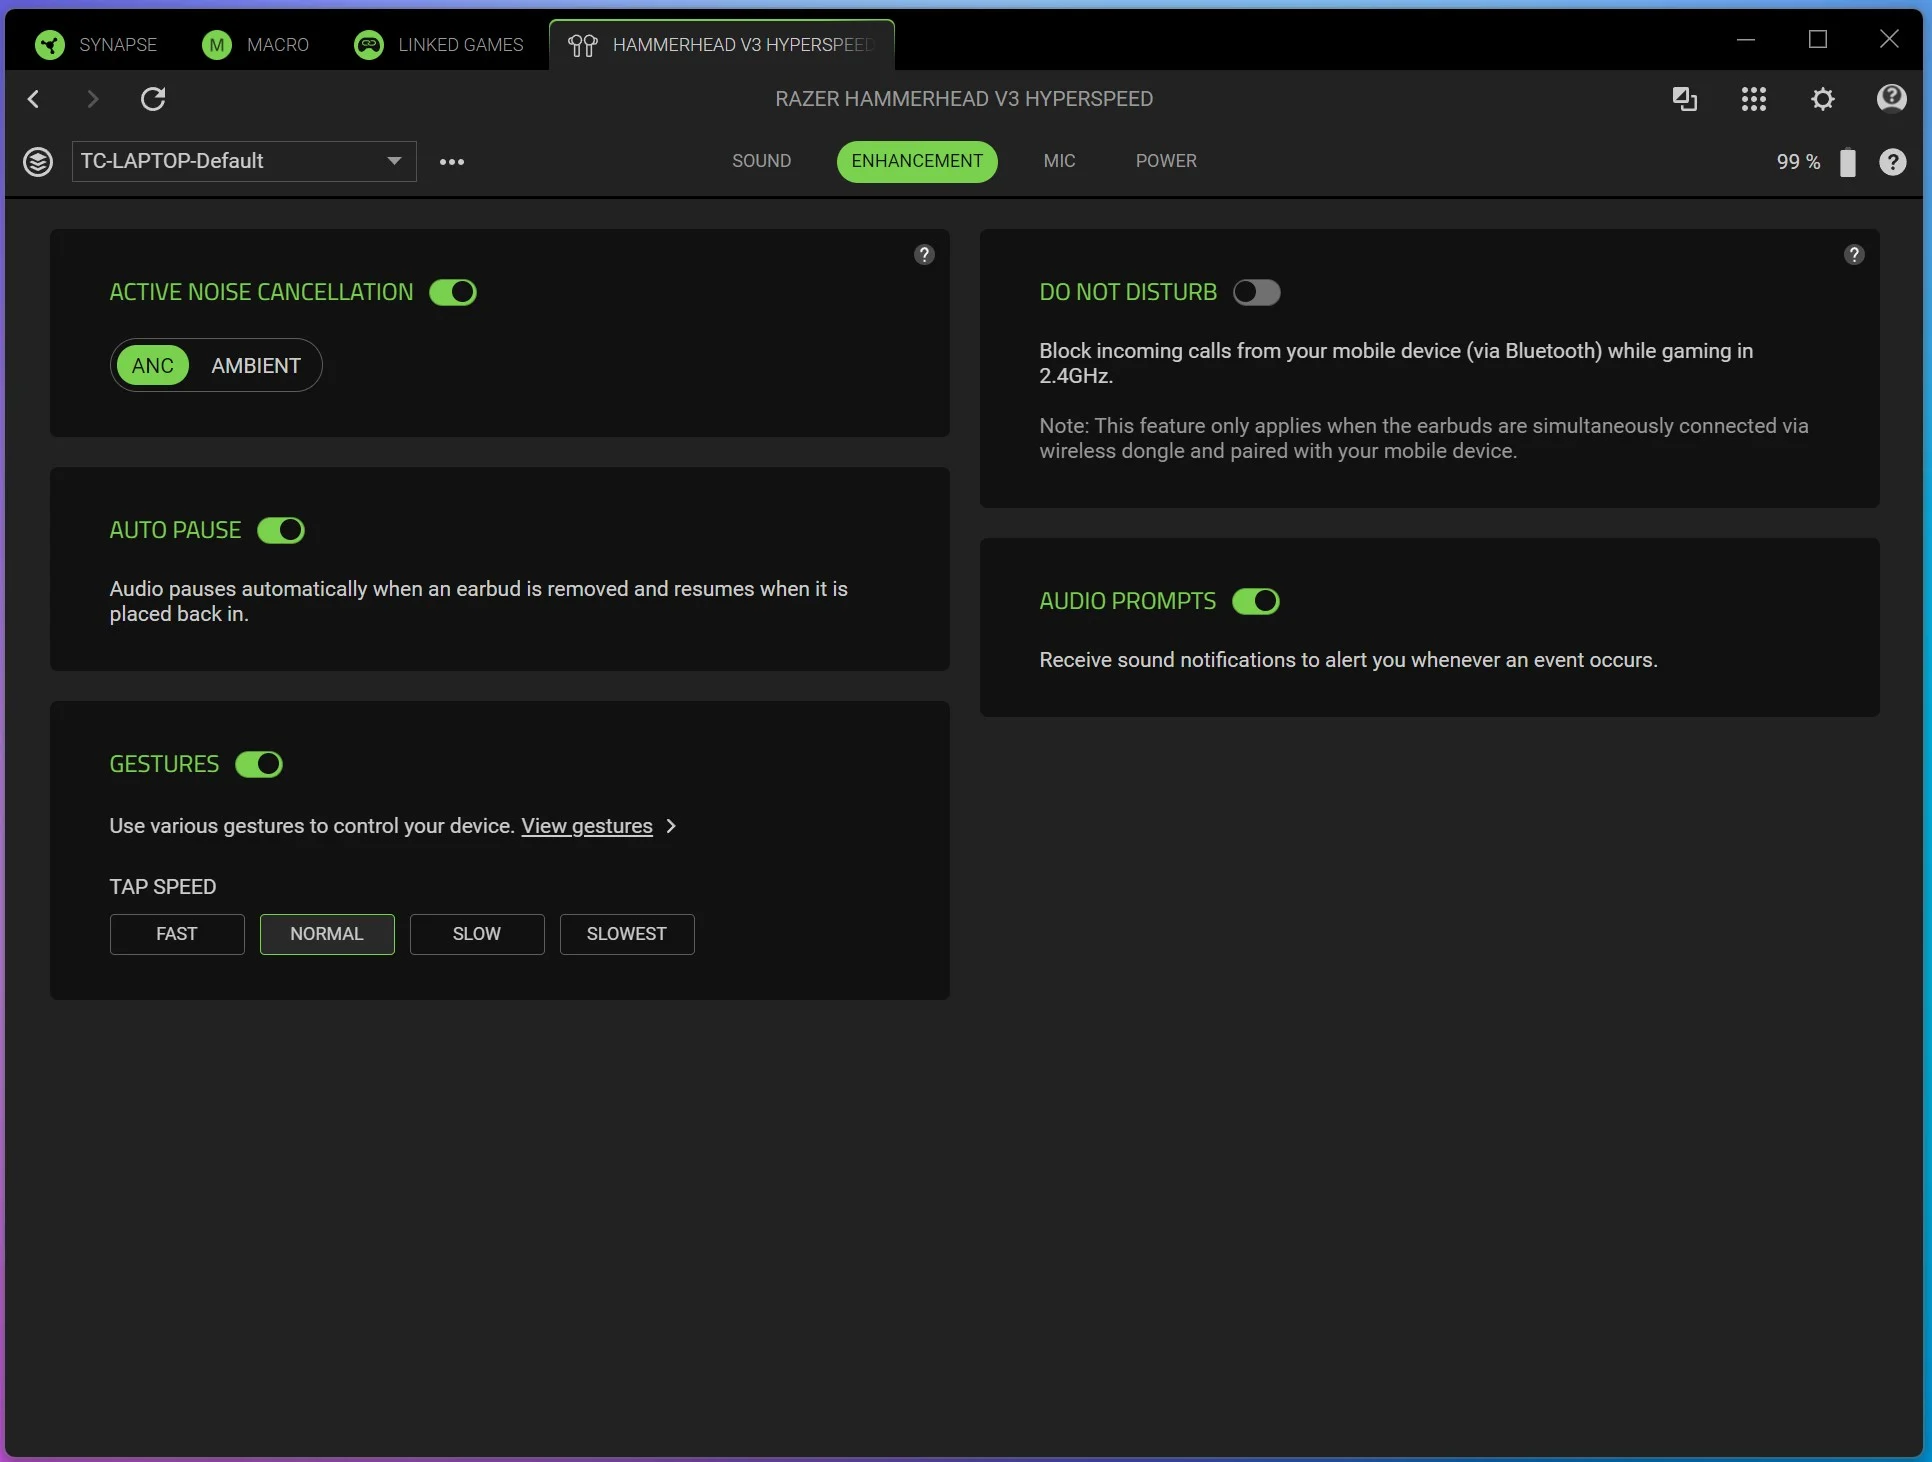Click the chevron after View gestures
Screen dimensions: 1932x1462
(671, 826)
